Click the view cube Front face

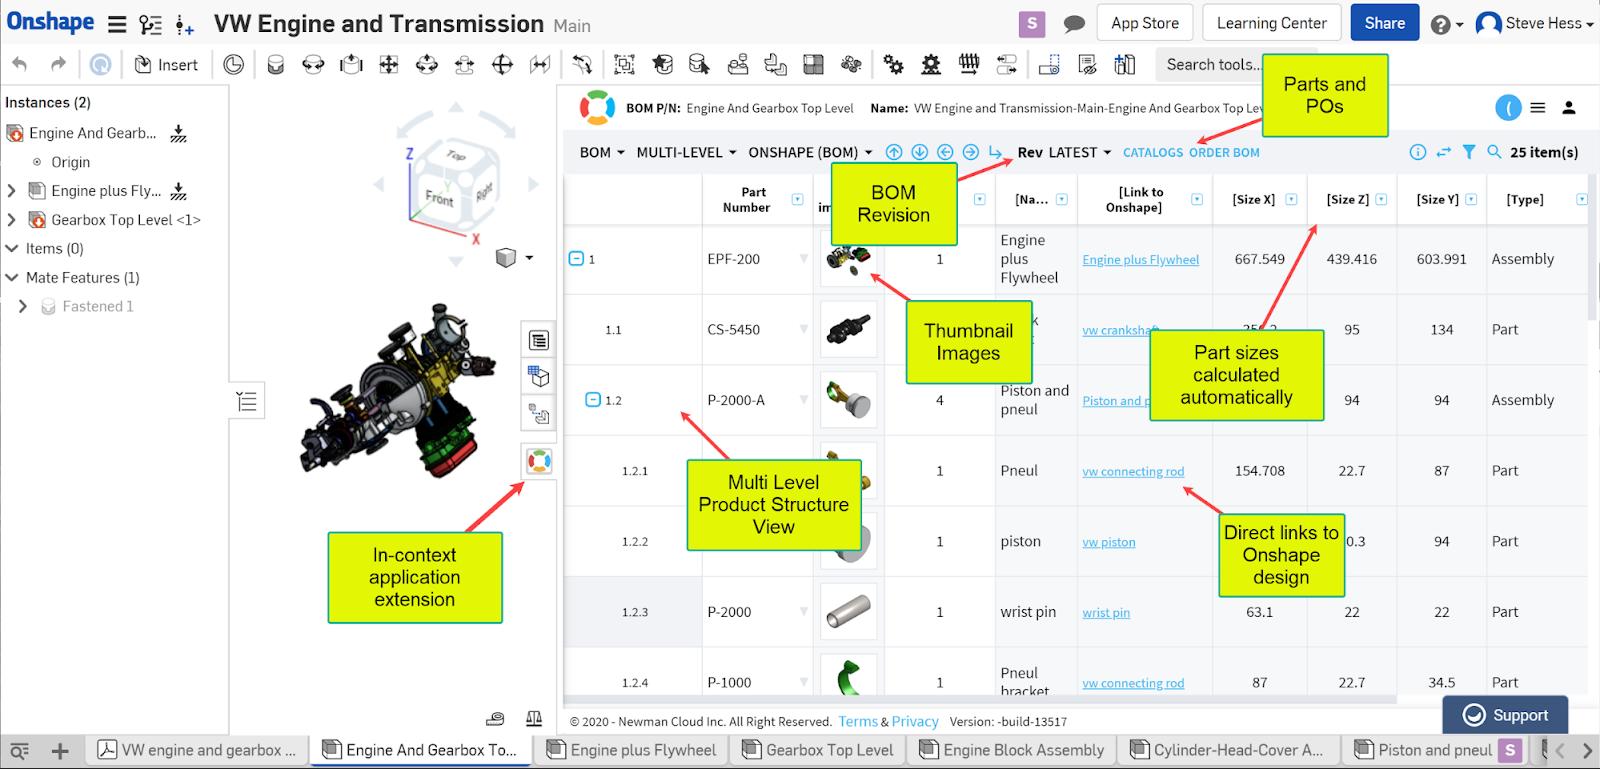[438, 197]
